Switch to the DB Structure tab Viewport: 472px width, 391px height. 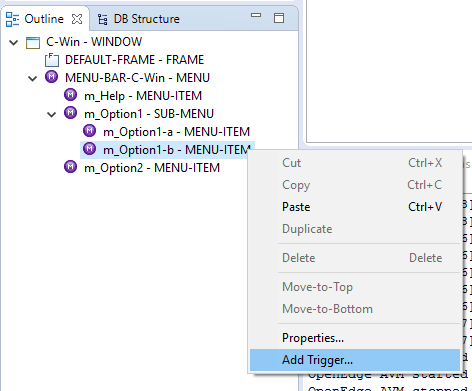click(x=138, y=19)
